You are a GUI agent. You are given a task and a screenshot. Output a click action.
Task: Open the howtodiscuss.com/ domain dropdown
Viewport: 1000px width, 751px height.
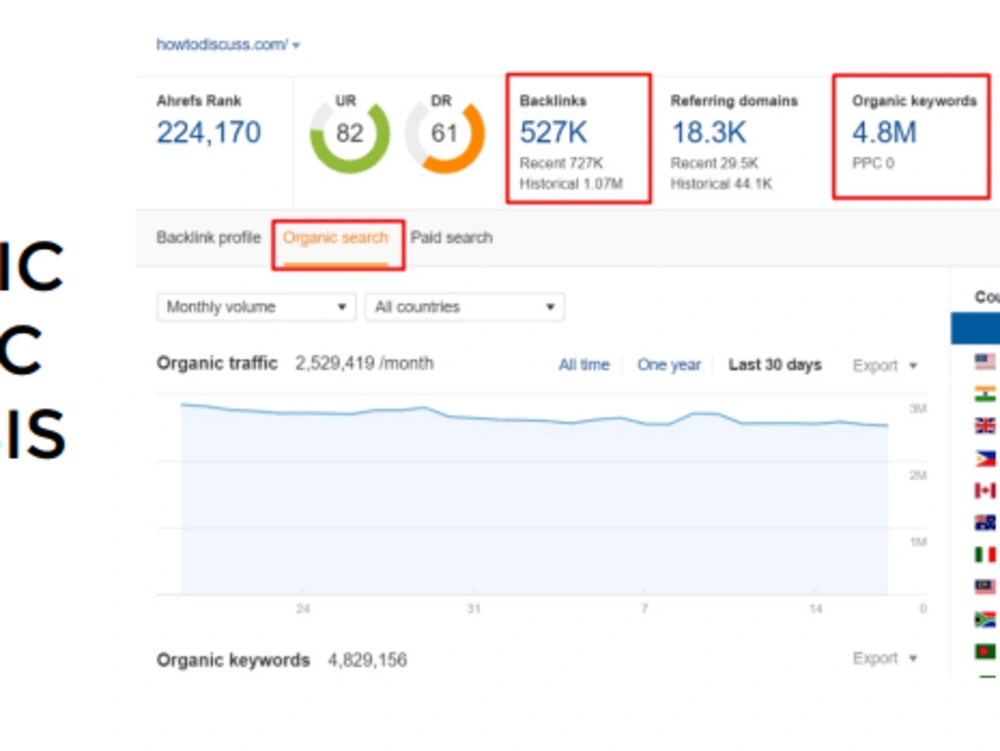(x=228, y=45)
